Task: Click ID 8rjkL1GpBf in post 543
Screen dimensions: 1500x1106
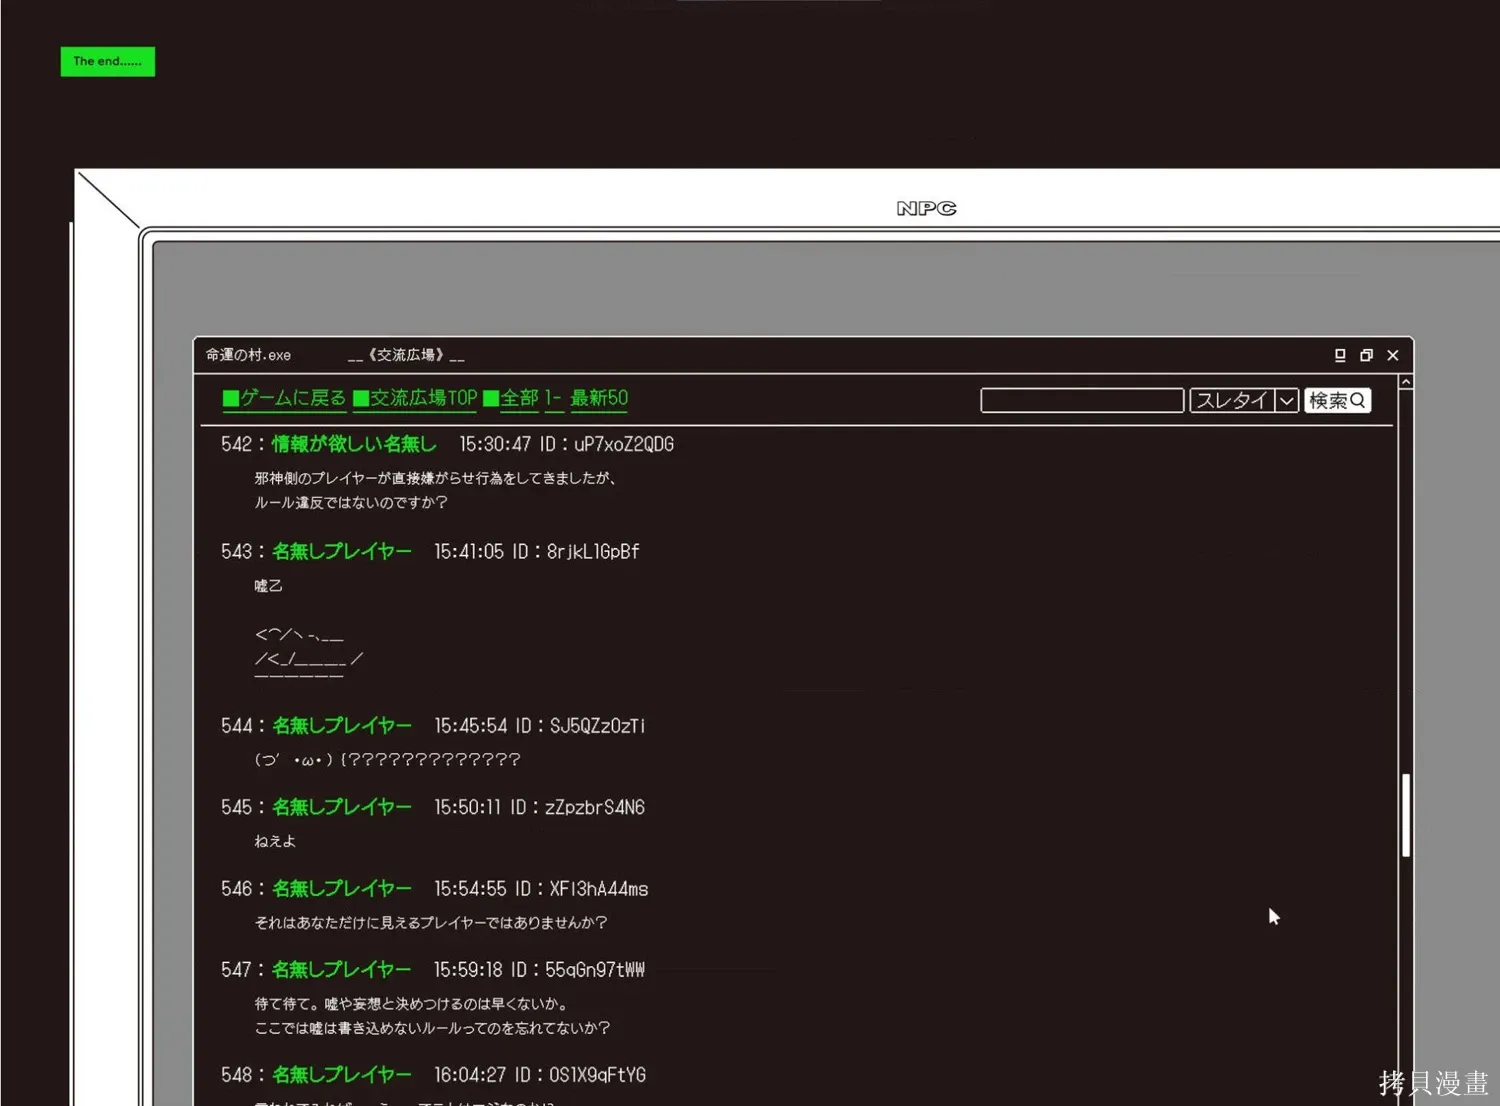Action: pyautogui.click(x=593, y=551)
